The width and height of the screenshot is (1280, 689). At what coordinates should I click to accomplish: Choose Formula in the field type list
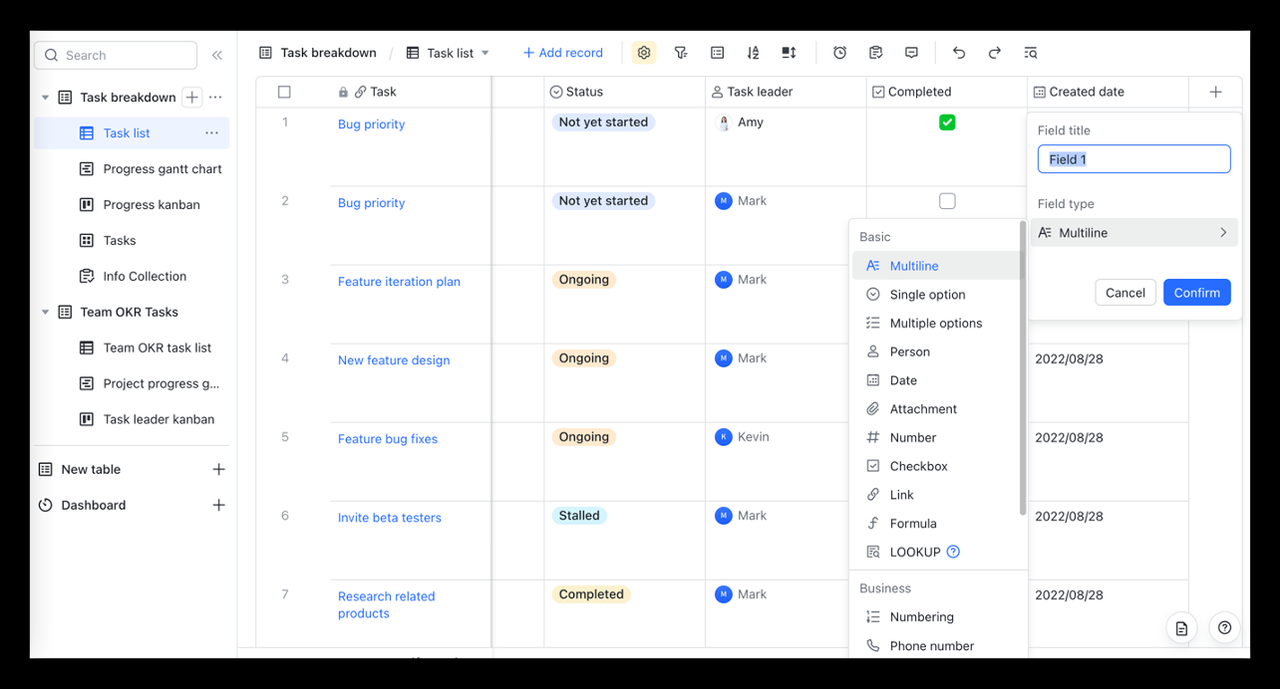[x=913, y=524]
